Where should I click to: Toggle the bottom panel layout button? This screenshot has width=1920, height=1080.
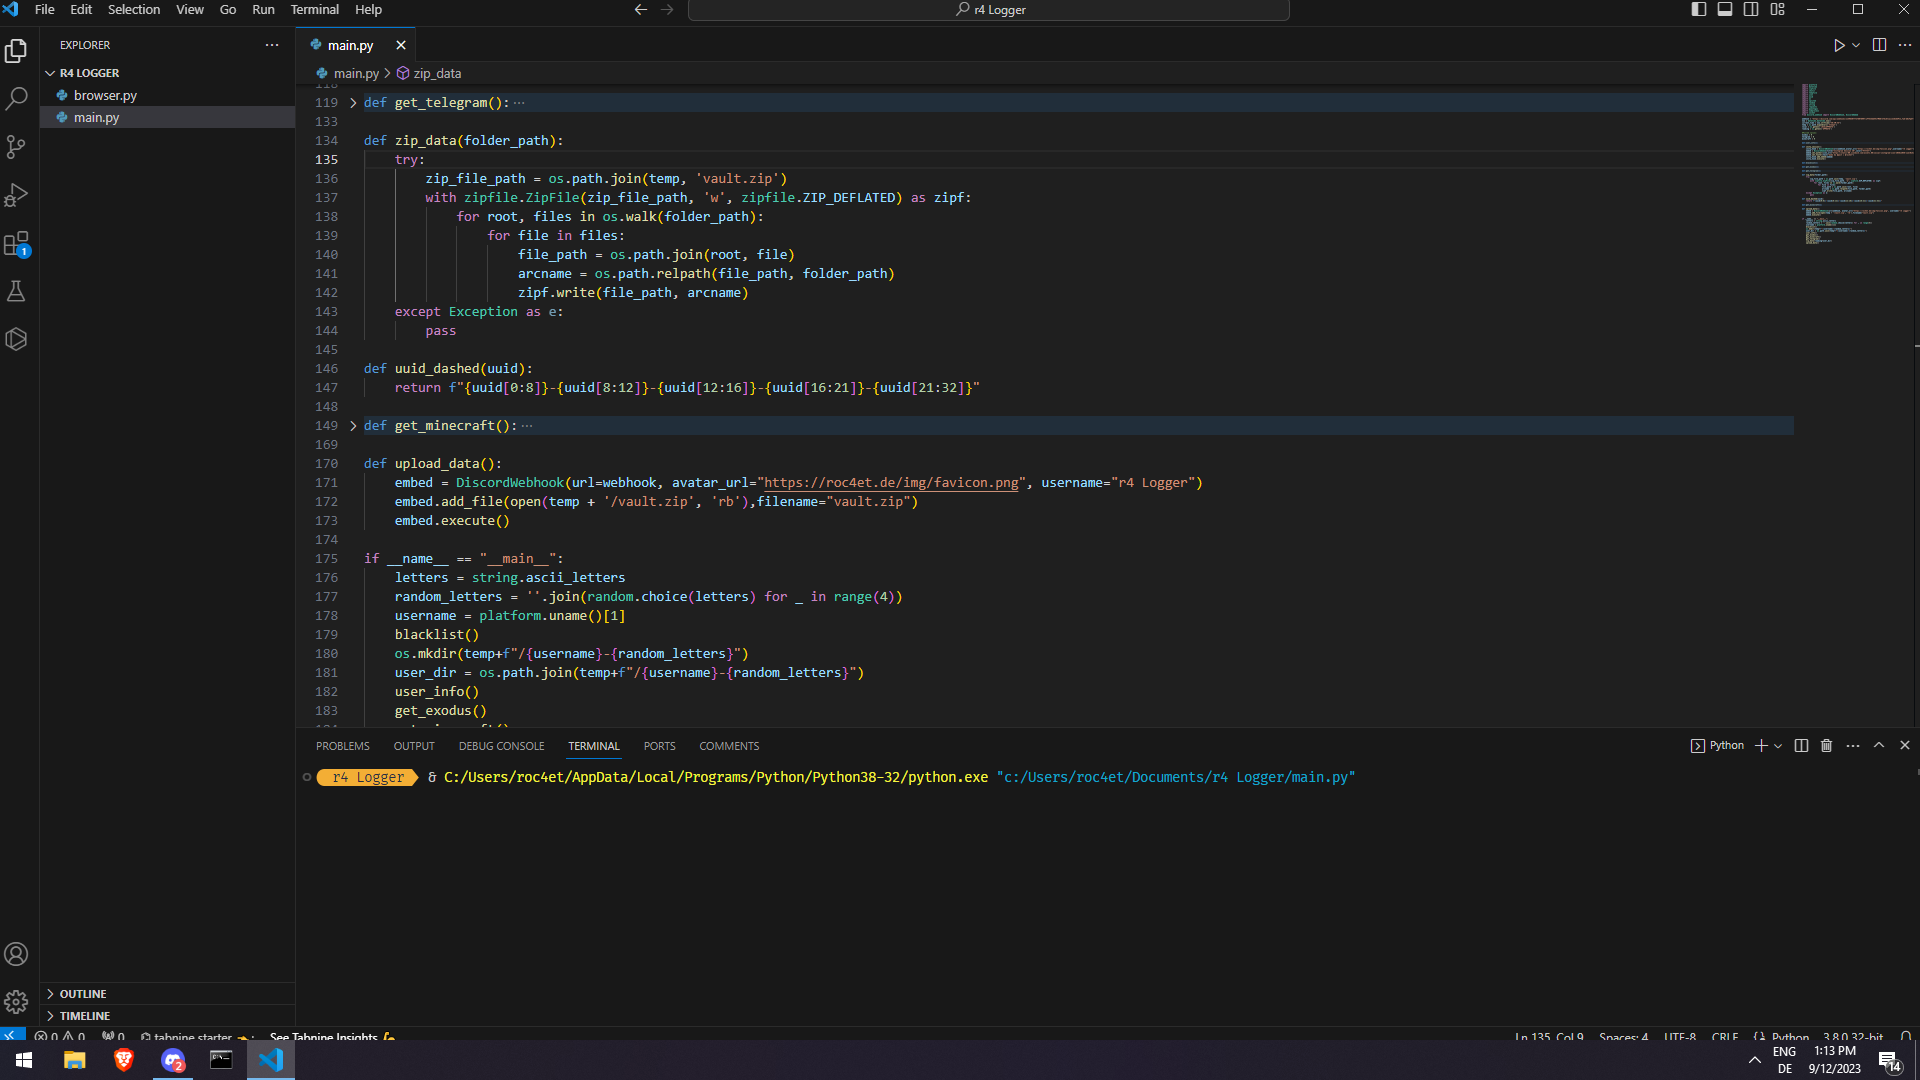pos(1725,9)
